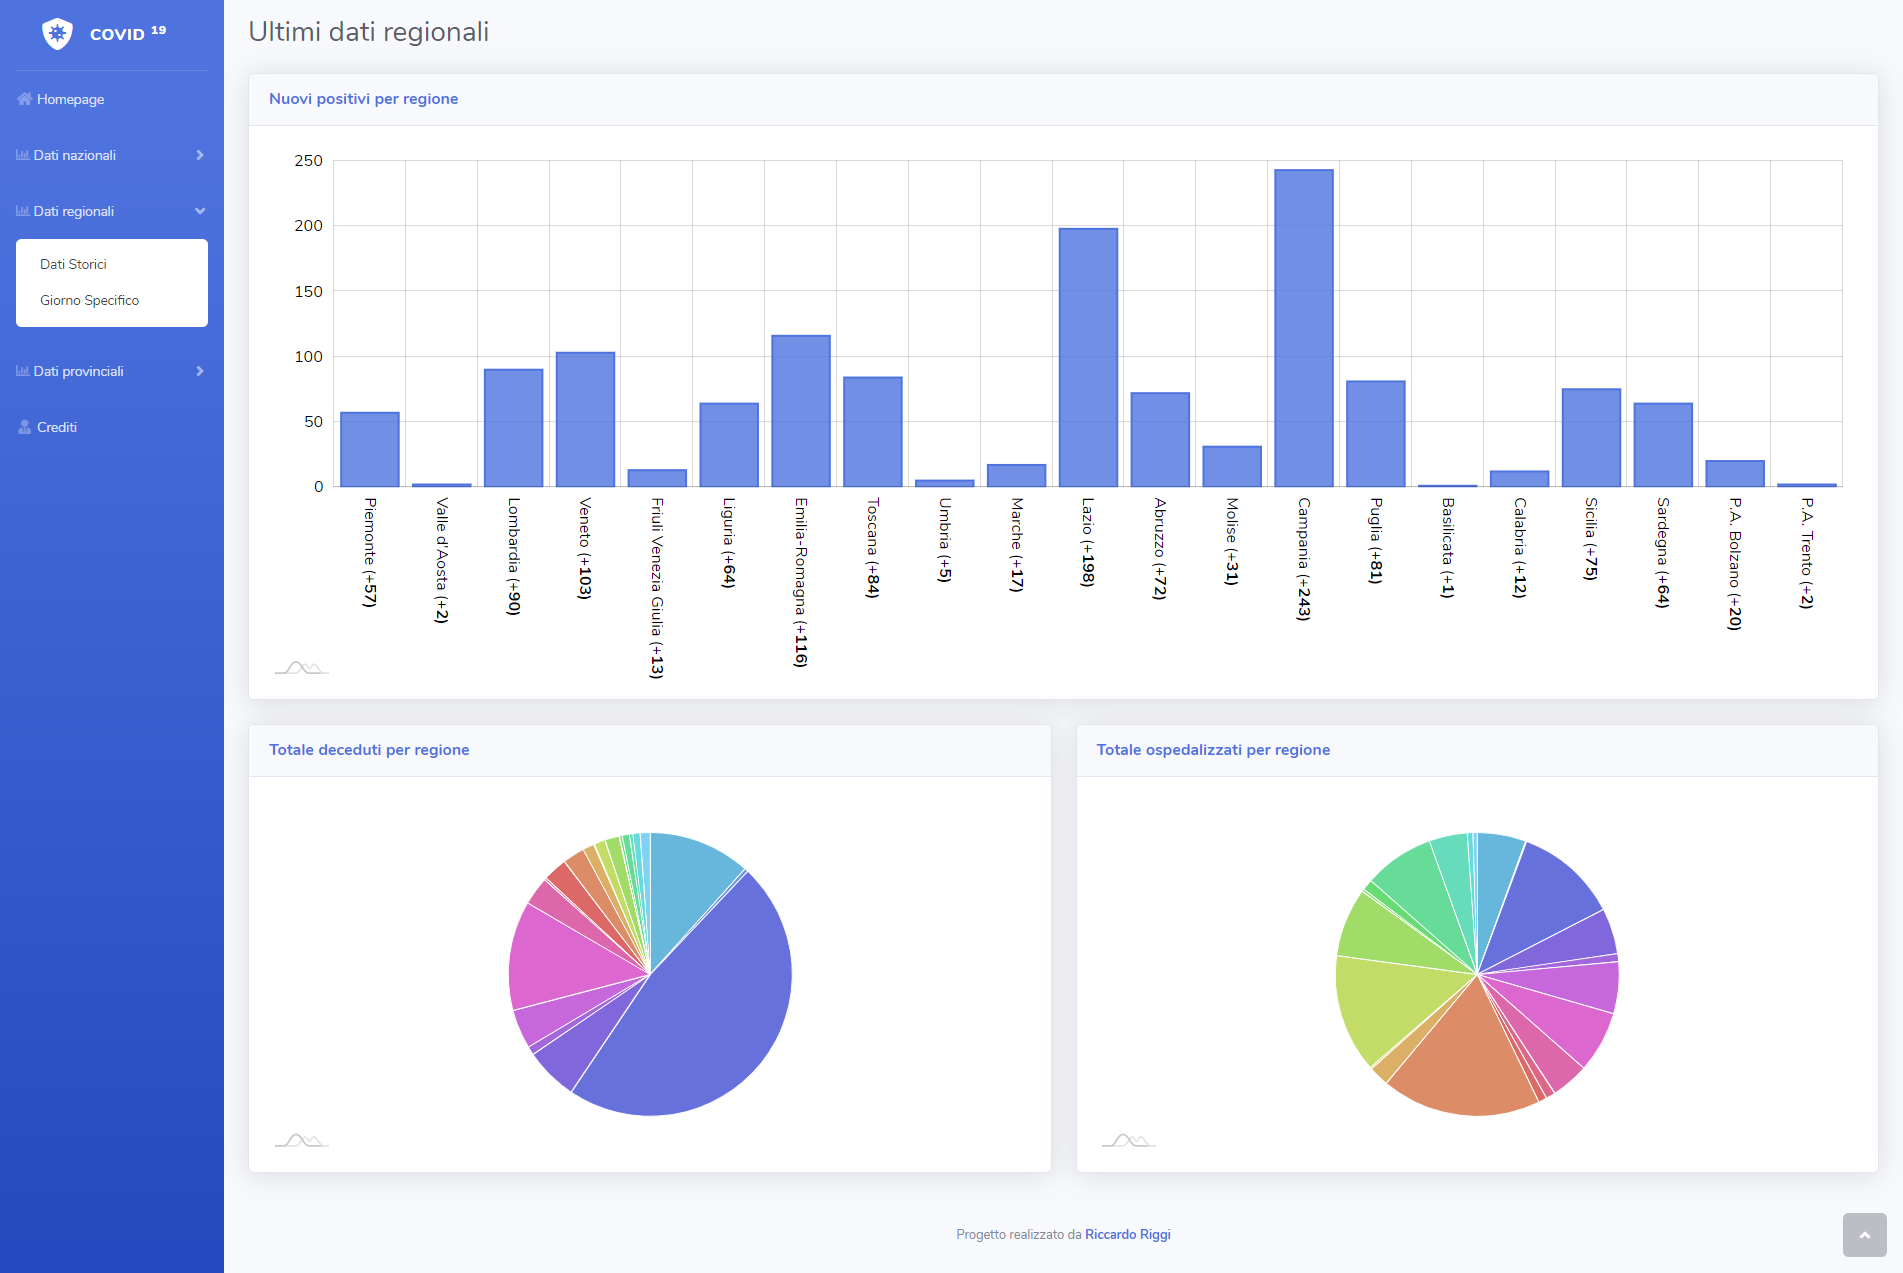The width and height of the screenshot is (1903, 1273).
Task: Click the COVID 19 shield logo icon
Action: 57,34
